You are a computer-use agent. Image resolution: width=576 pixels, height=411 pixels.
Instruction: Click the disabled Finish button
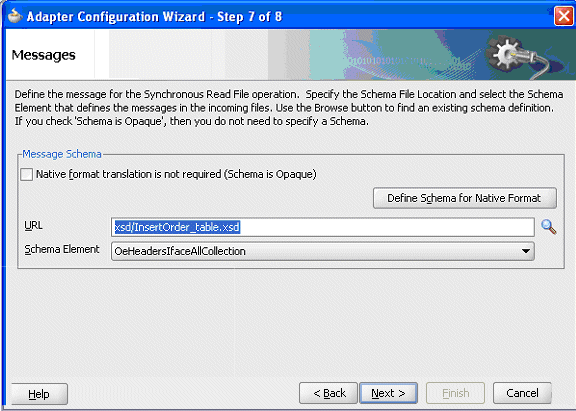pos(456,393)
